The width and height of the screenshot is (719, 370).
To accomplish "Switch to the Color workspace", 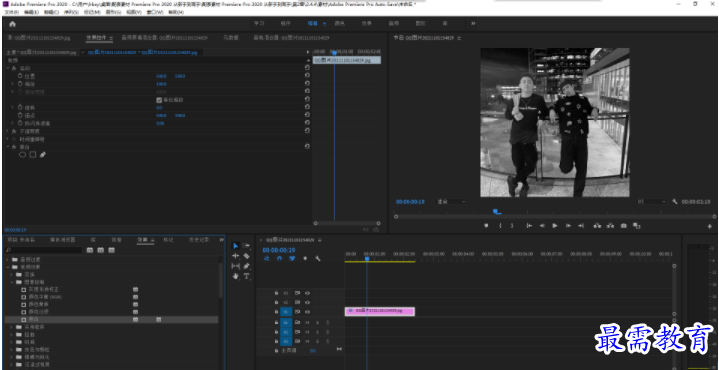I will (x=339, y=23).
